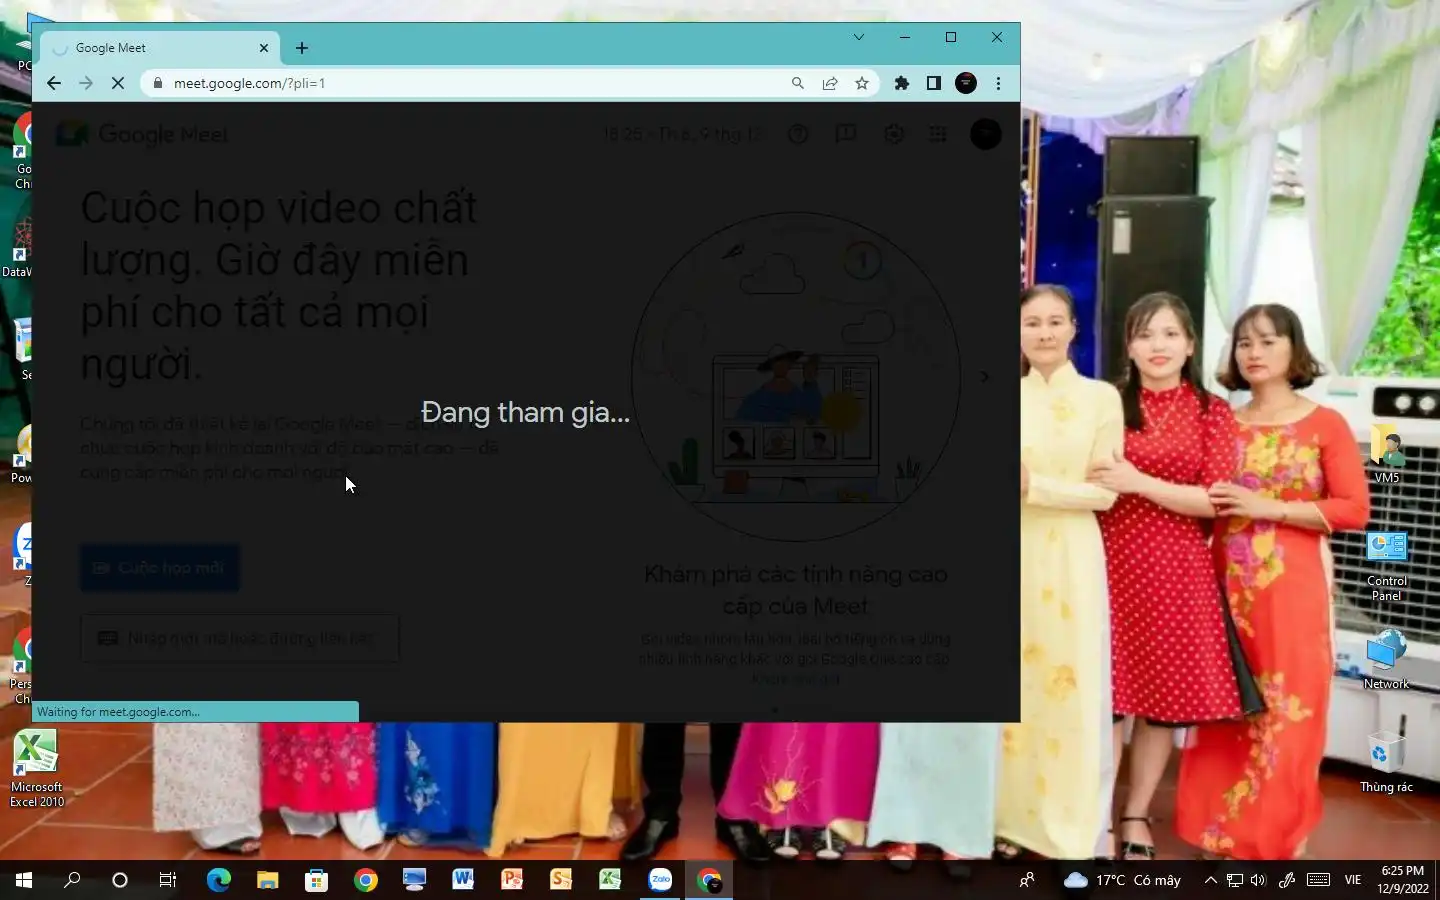Open Excel from the taskbar
Viewport: 1440px width, 900px height.
[x=610, y=880]
